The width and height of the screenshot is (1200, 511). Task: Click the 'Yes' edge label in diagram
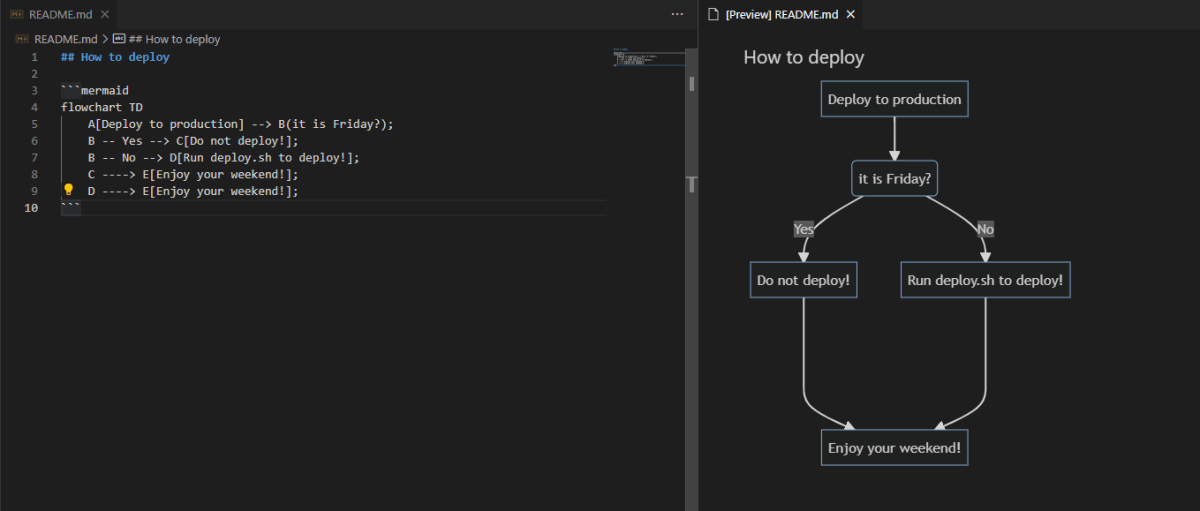tap(803, 229)
